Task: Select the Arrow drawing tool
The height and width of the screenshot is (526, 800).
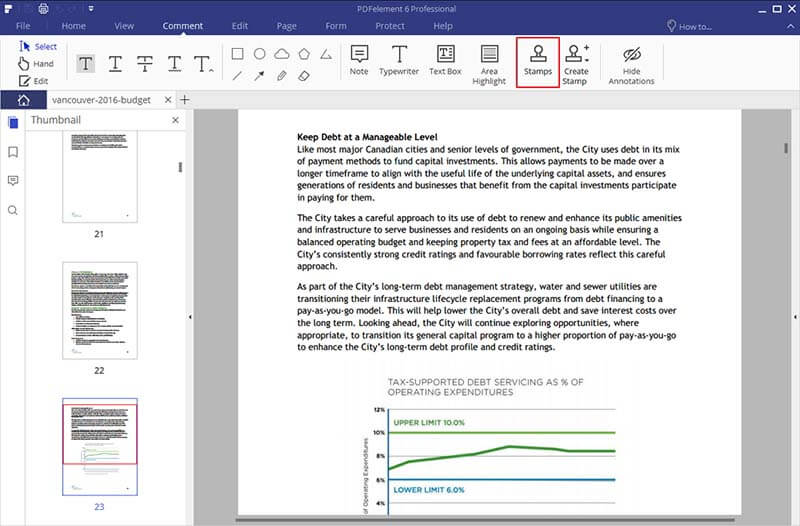Action: (x=260, y=76)
